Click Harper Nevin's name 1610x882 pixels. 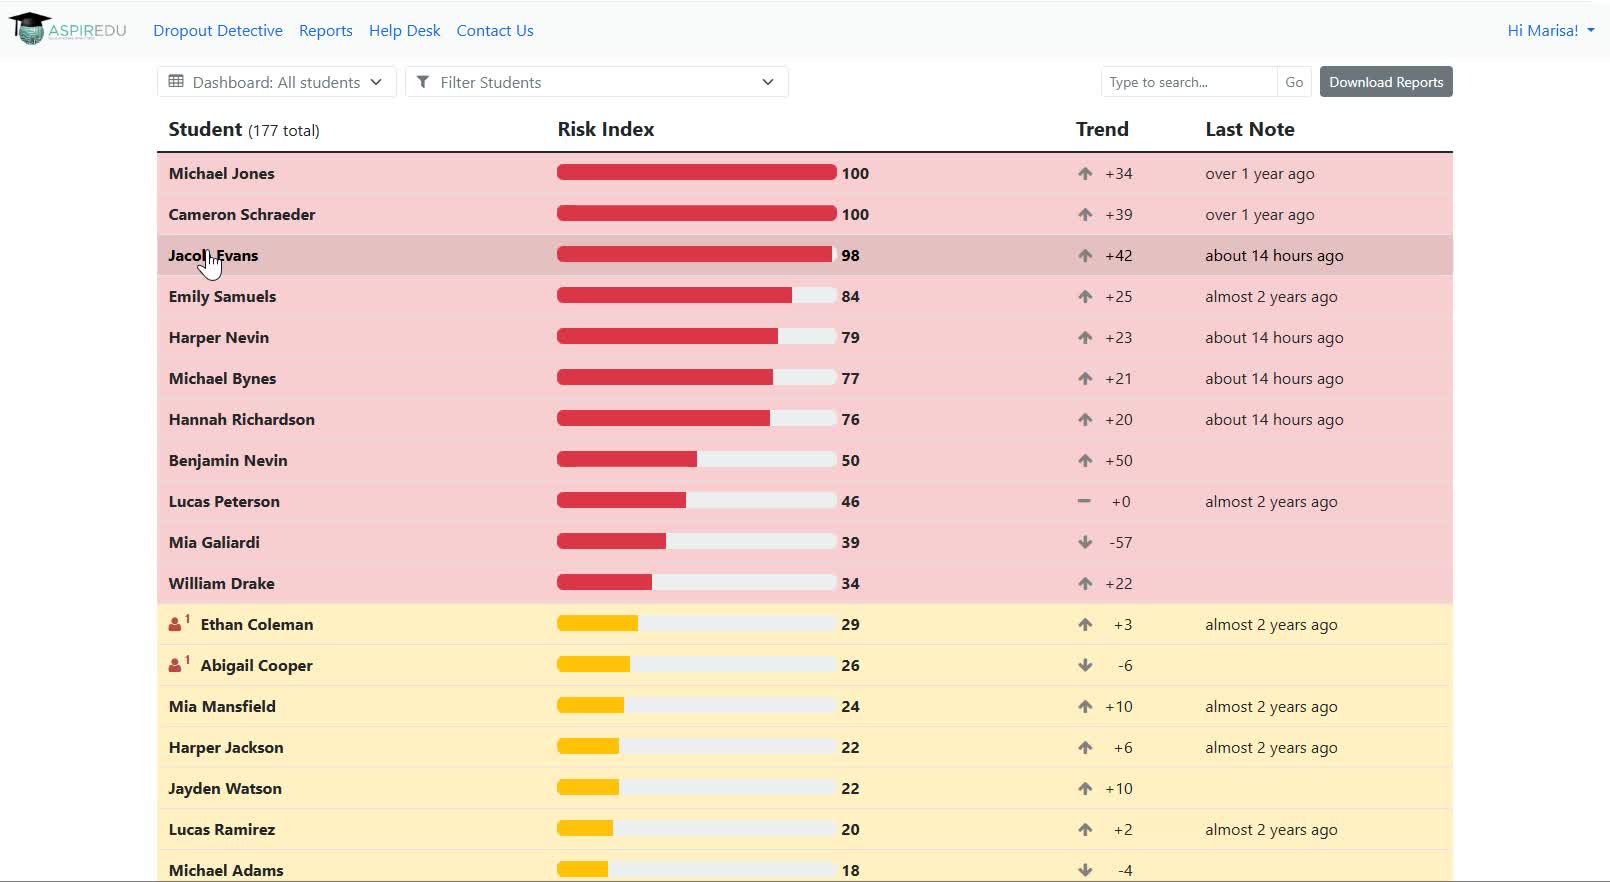pyautogui.click(x=219, y=338)
